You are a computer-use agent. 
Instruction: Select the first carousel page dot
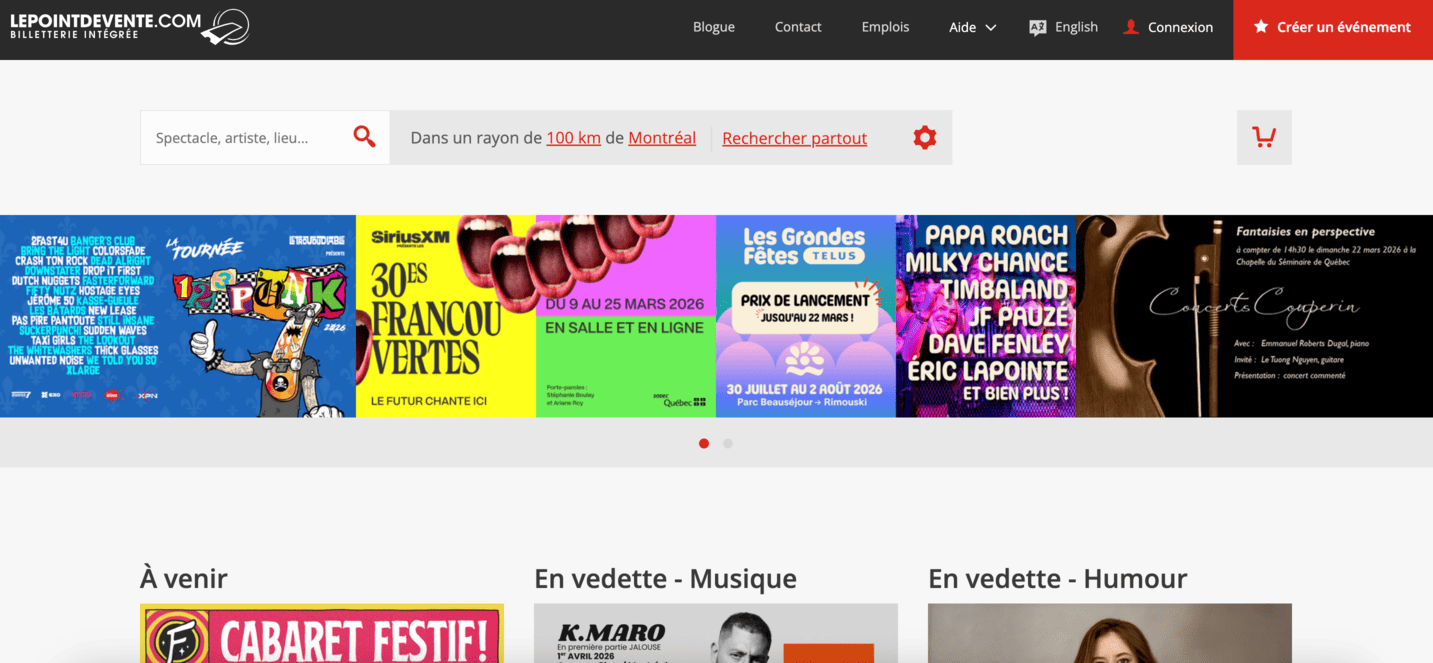click(x=704, y=443)
